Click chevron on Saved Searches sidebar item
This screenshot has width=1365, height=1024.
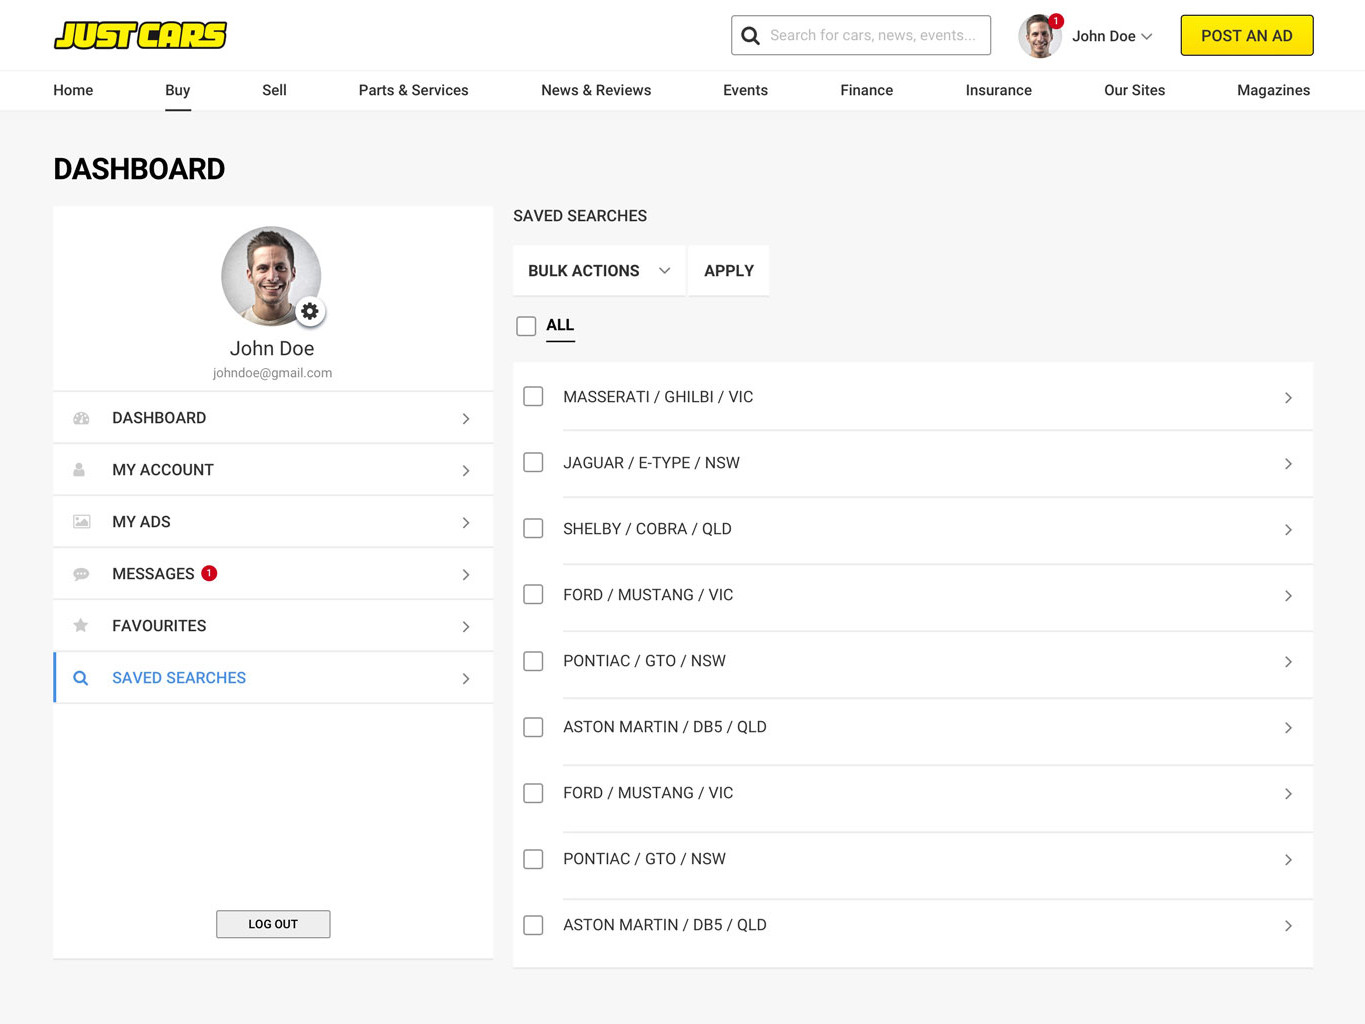466,679
